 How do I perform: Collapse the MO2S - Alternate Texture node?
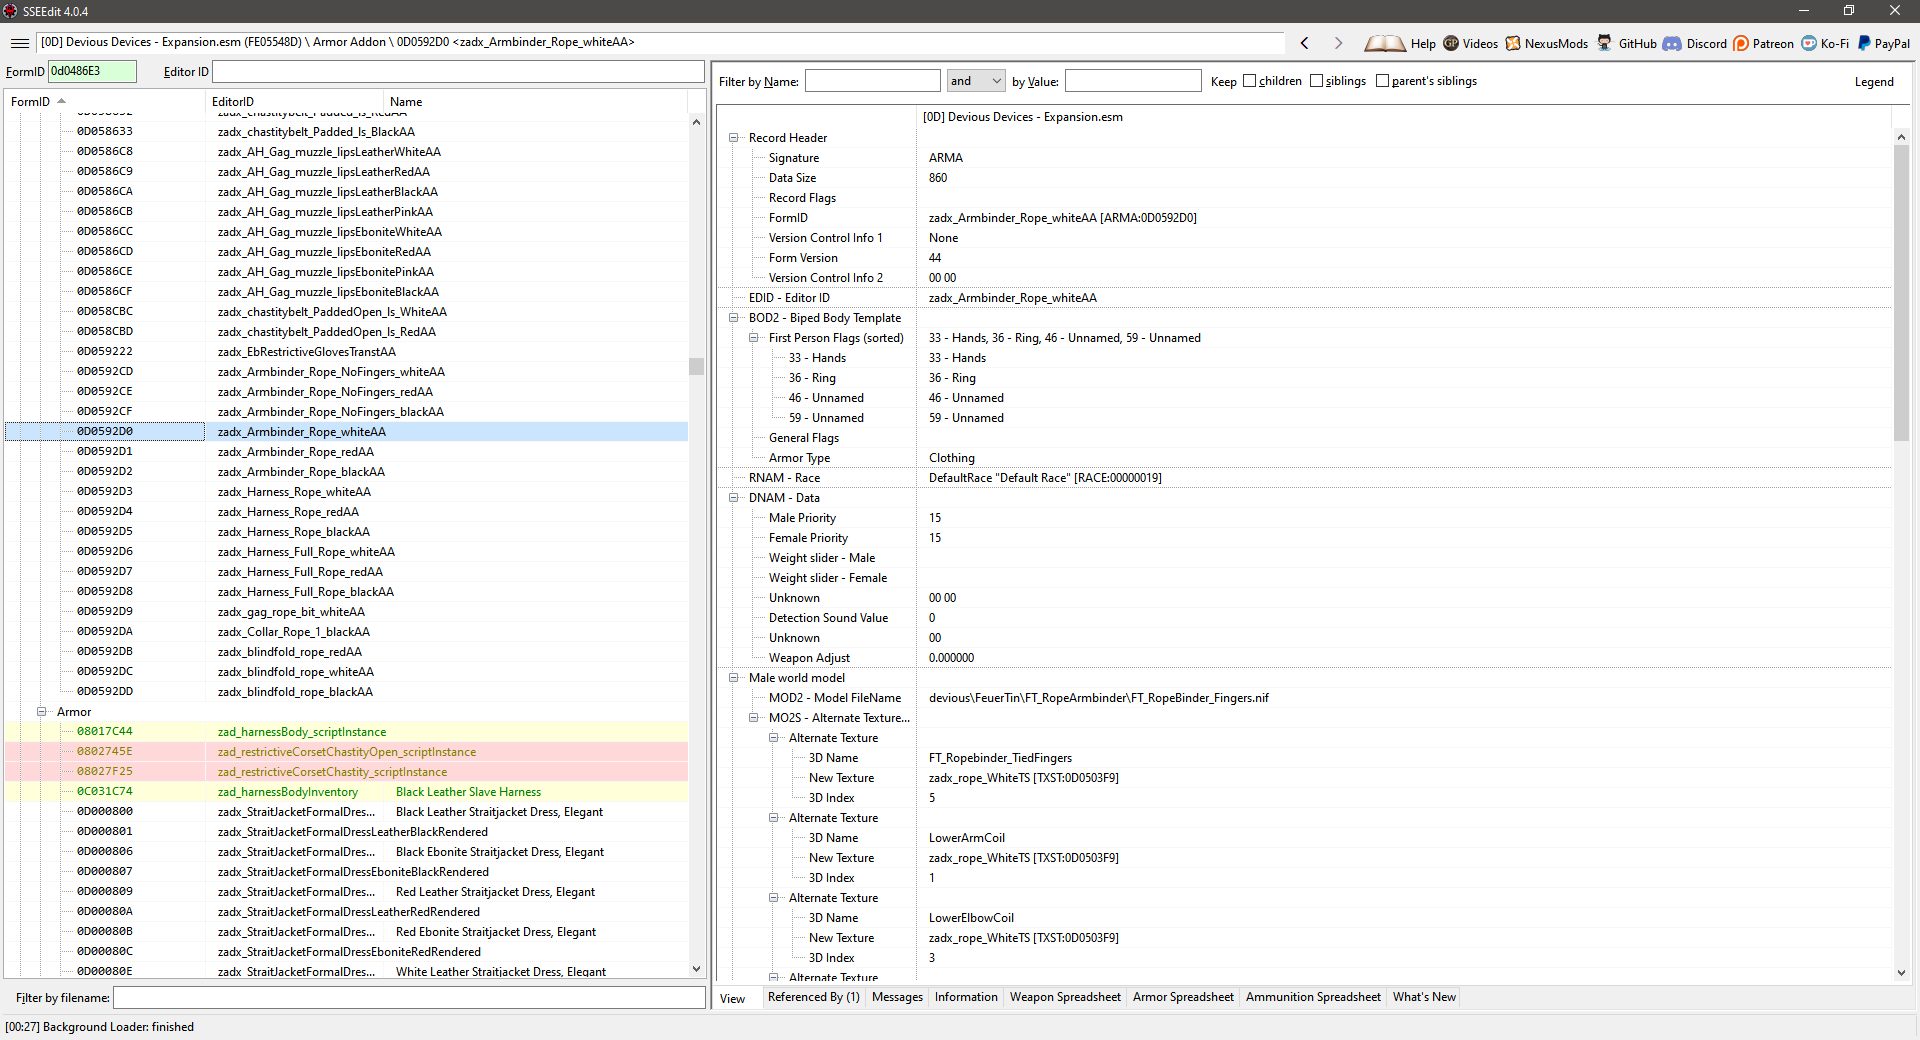(x=753, y=718)
